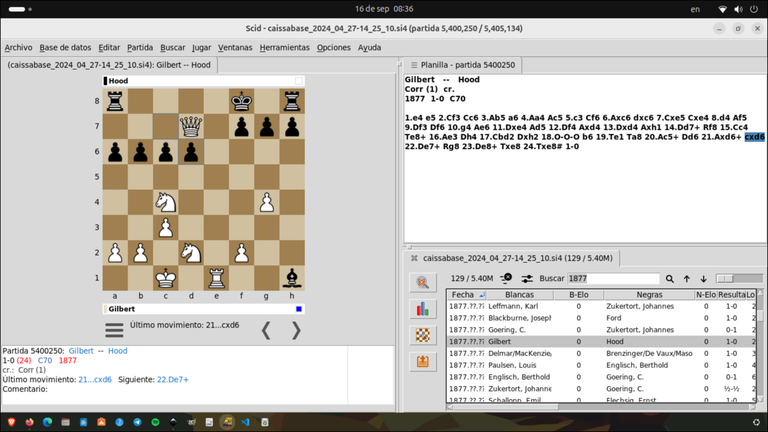Go back one move with left arrow
This screenshot has width=768, height=432.
tap(266, 331)
